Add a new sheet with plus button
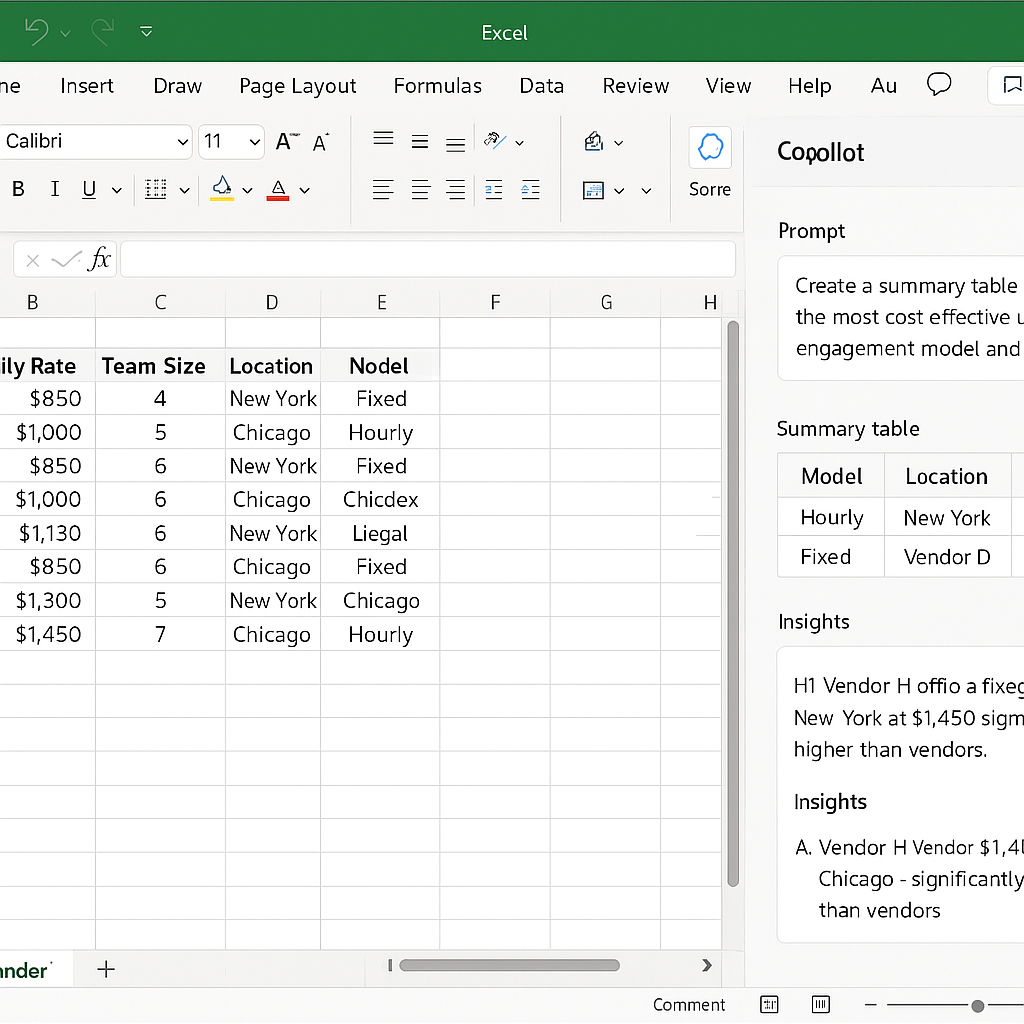The width and height of the screenshot is (1024, 1024). (x=106, y=969)
